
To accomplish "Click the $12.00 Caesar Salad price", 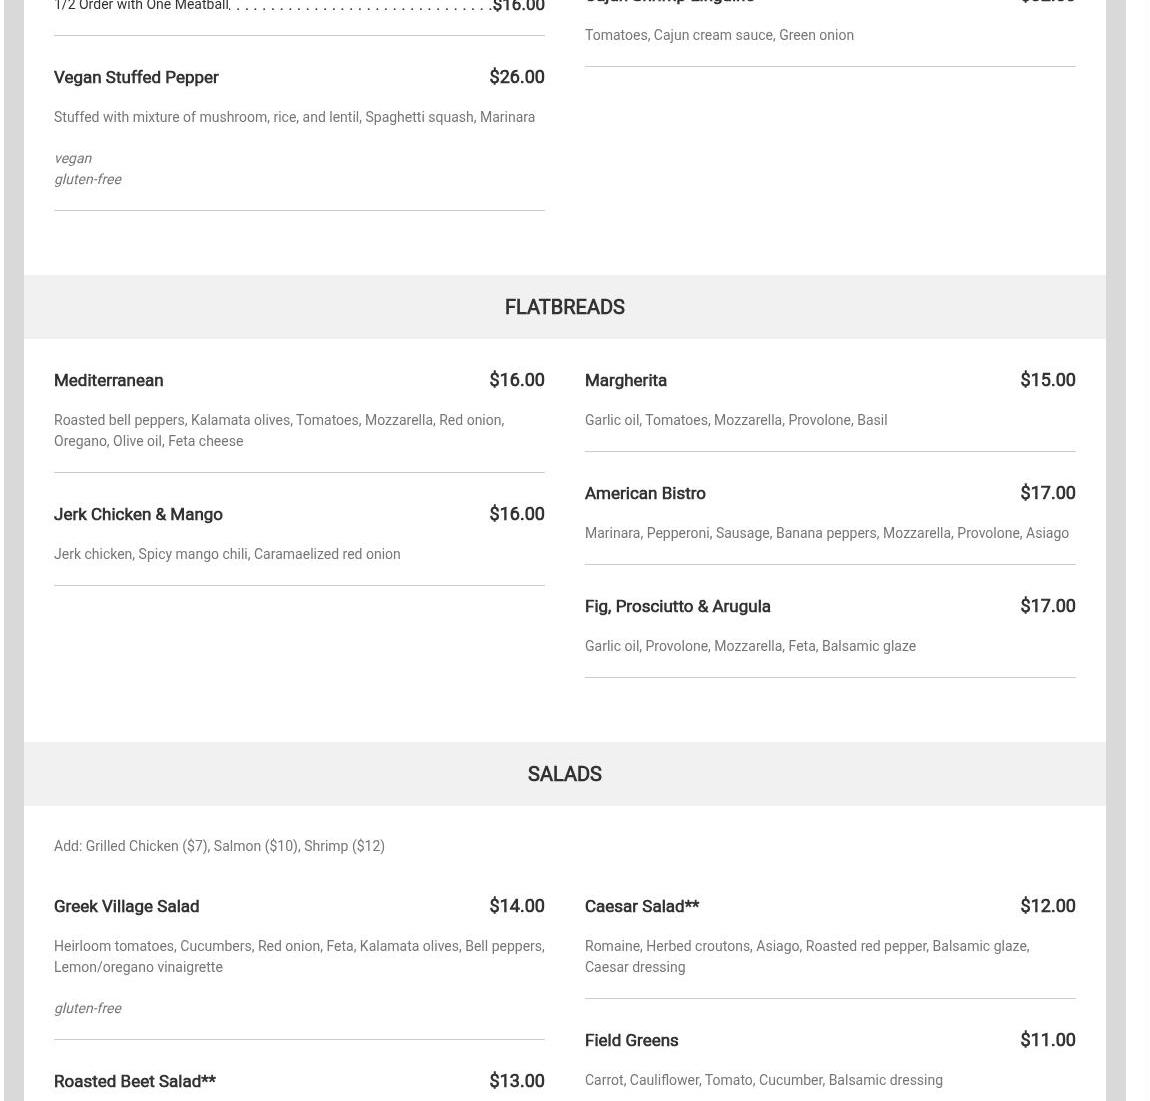I will [x=1047, y=906].
